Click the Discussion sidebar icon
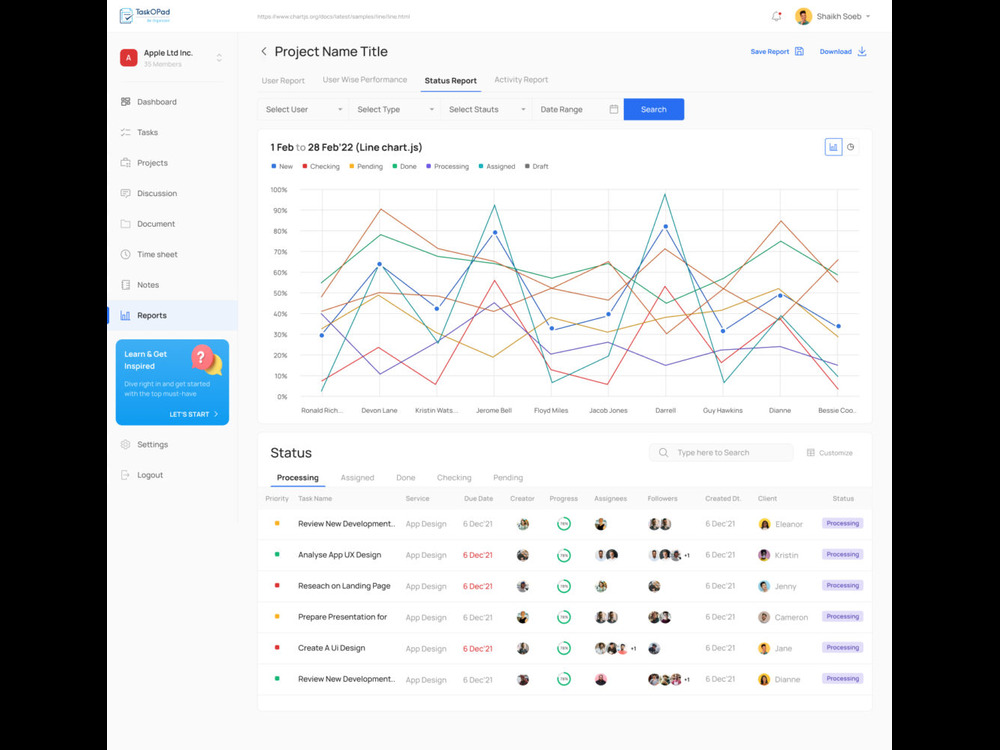Screen dimensions: 1000x750 [125, 193]
